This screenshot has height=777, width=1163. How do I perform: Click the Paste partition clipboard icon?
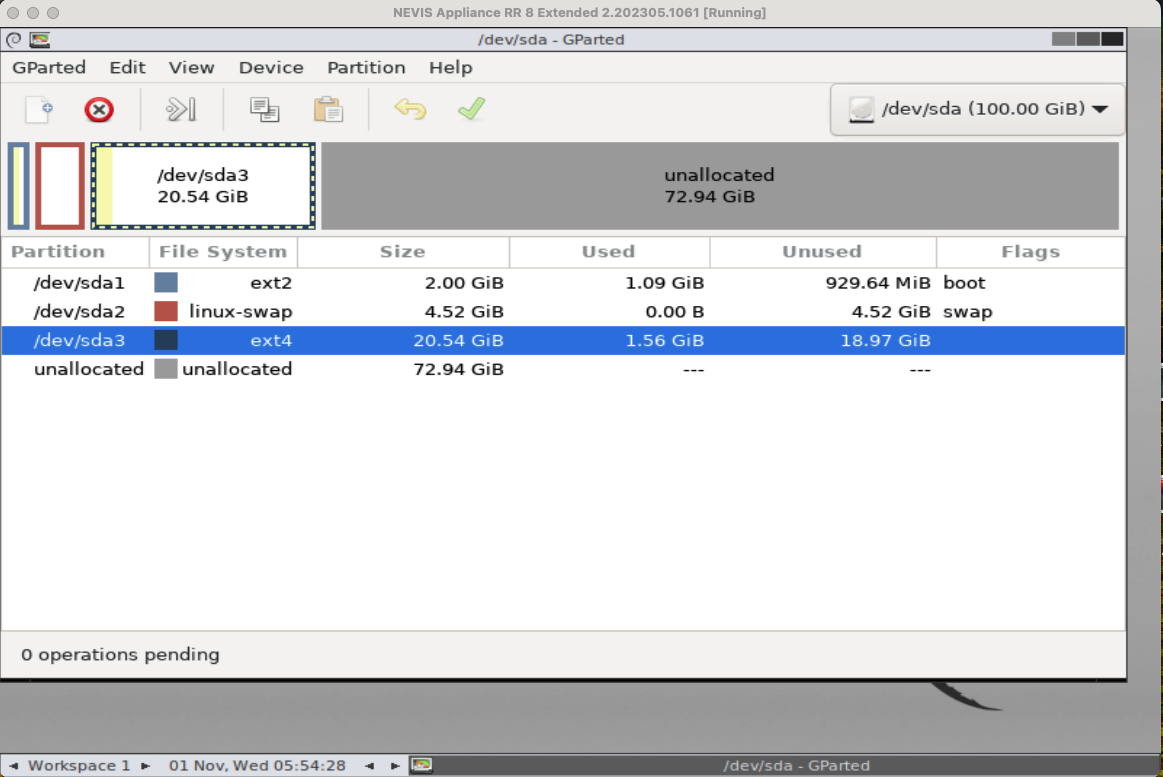pos(328,109)
